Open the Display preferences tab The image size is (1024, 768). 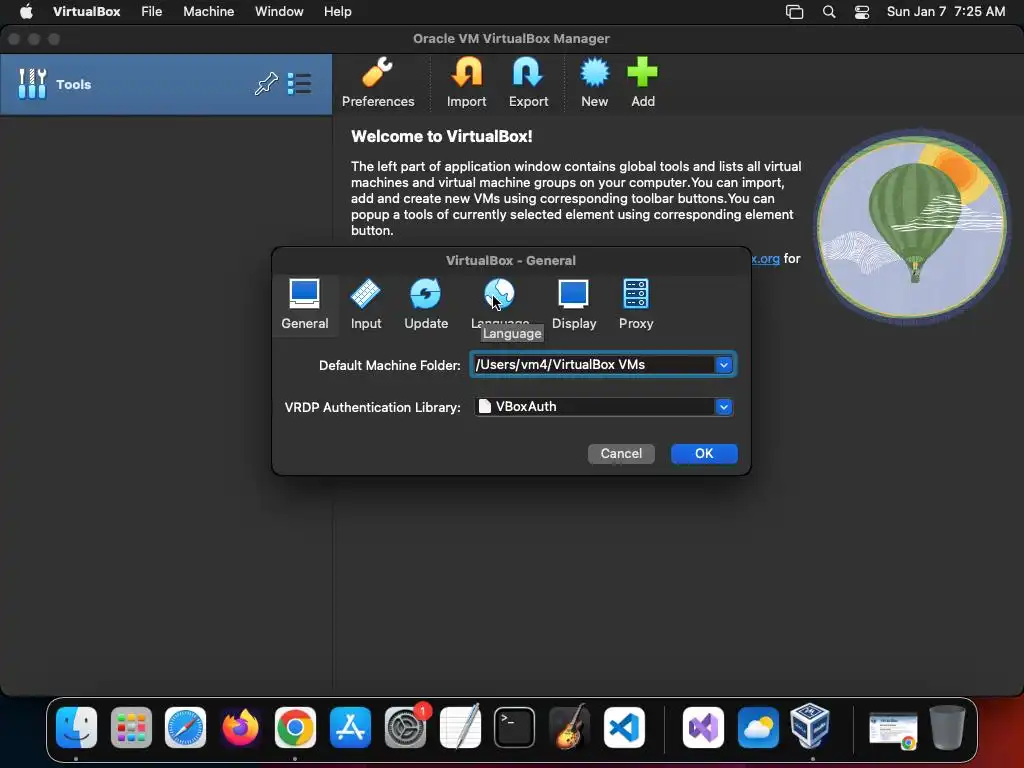(573, 305)
